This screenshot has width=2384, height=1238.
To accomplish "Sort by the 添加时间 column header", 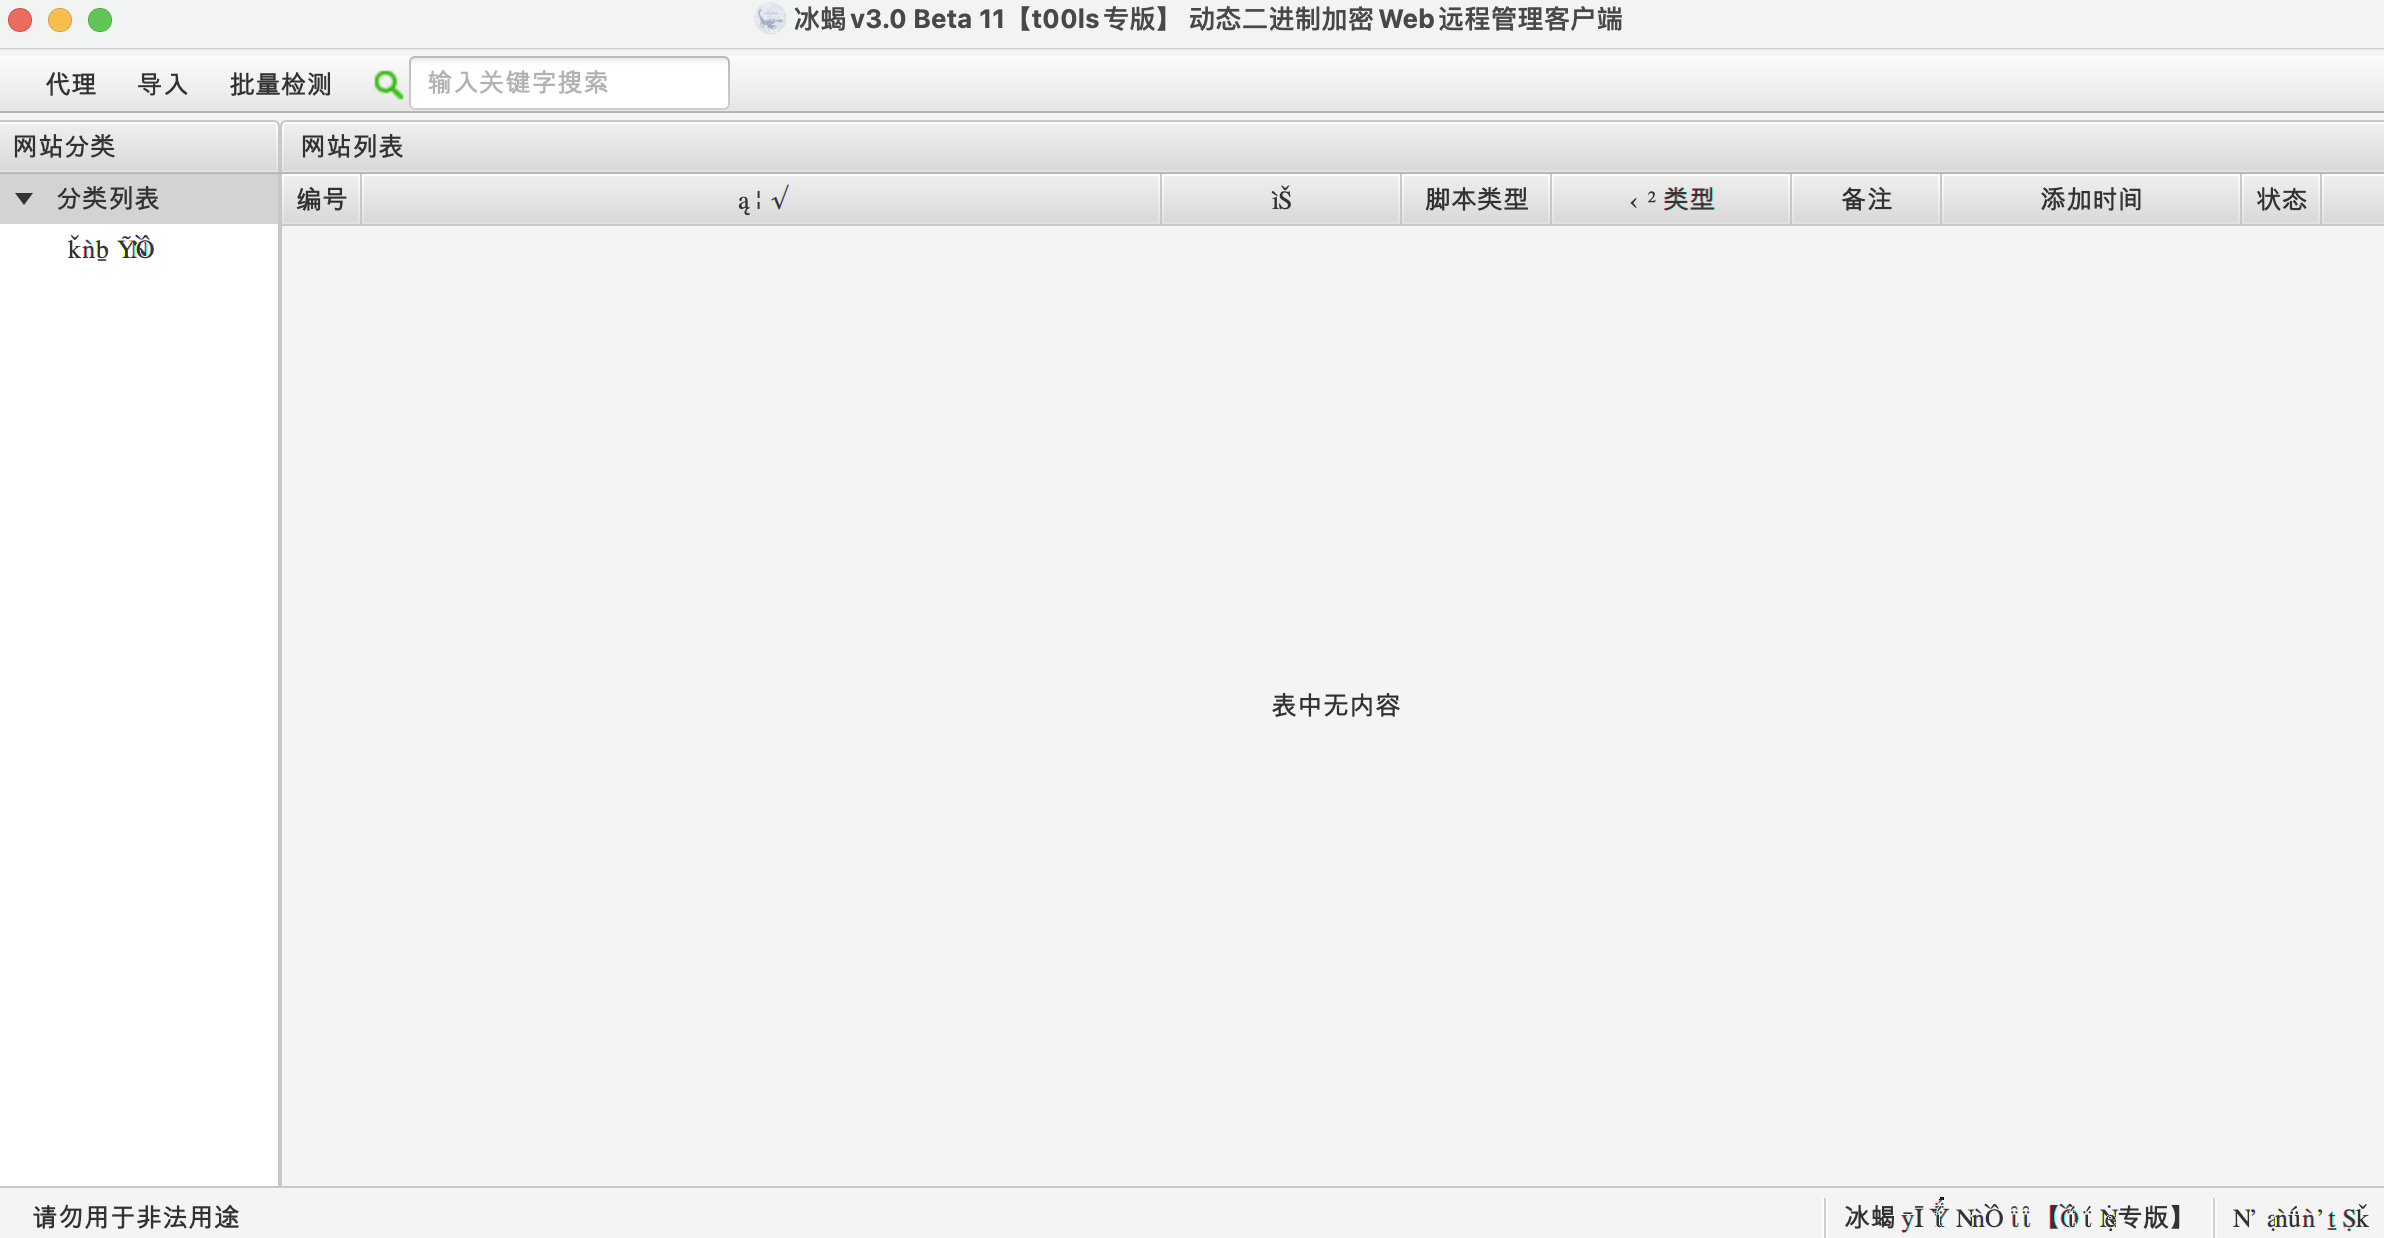I will [2090, 198].
